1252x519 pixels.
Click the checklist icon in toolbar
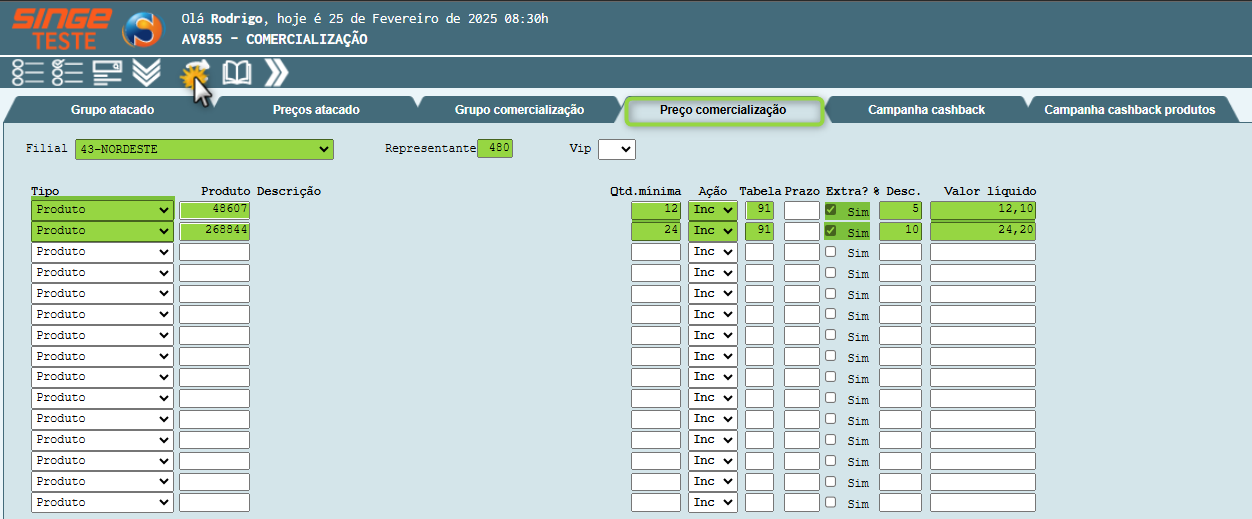[x=67, y=73]
